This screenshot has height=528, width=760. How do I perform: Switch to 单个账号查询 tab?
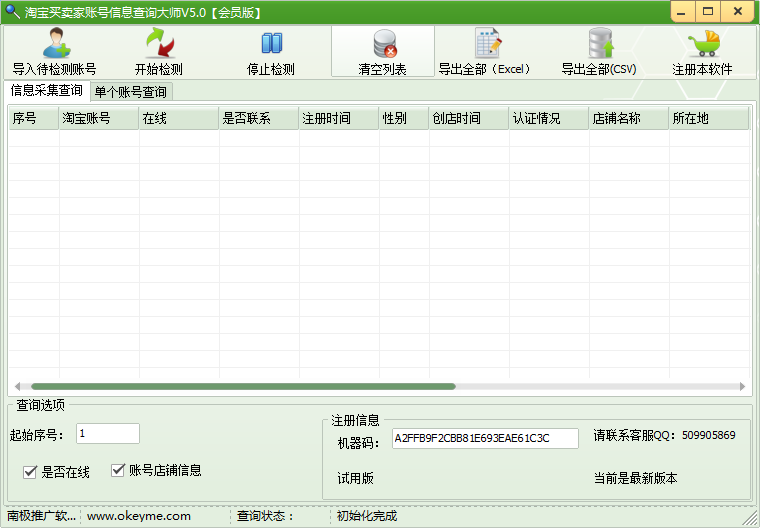click(131, 92)
